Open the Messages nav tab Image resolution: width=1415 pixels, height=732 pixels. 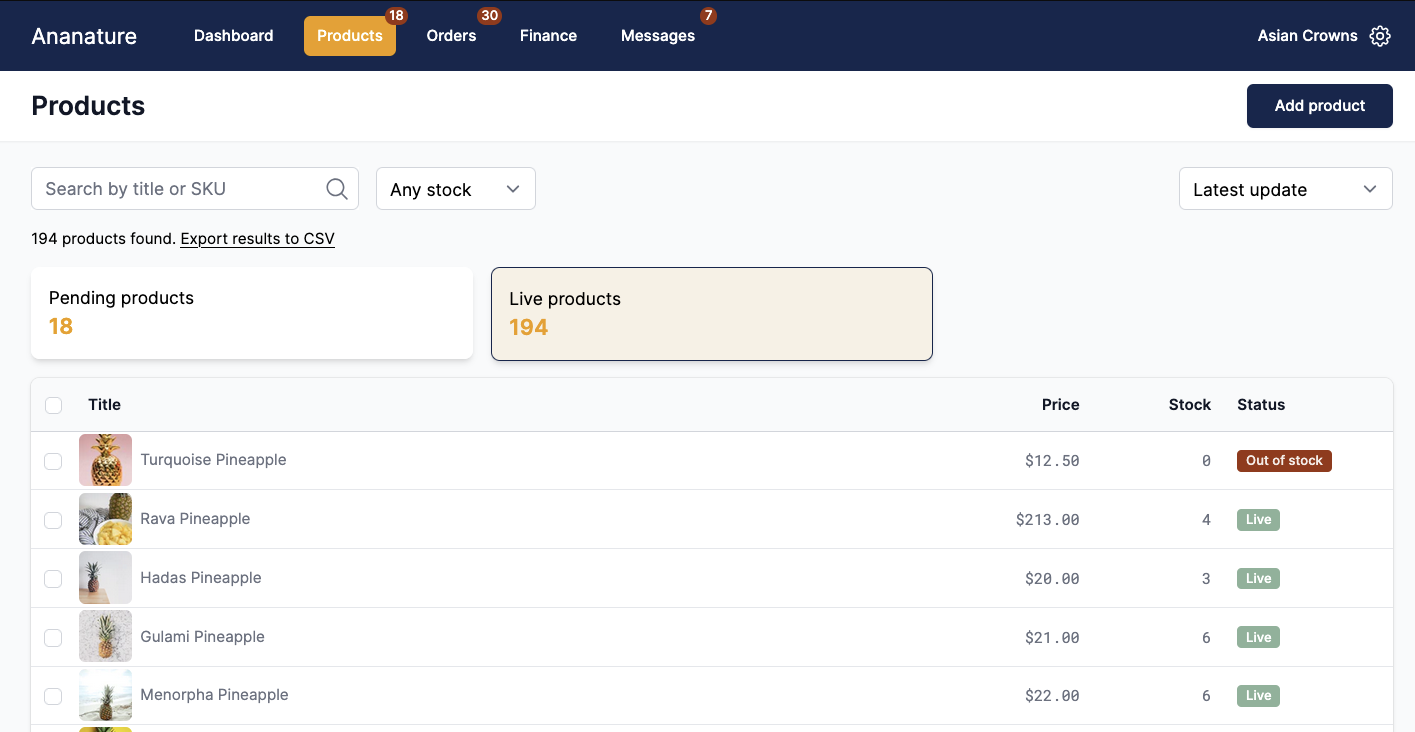[x=658, y=36]
